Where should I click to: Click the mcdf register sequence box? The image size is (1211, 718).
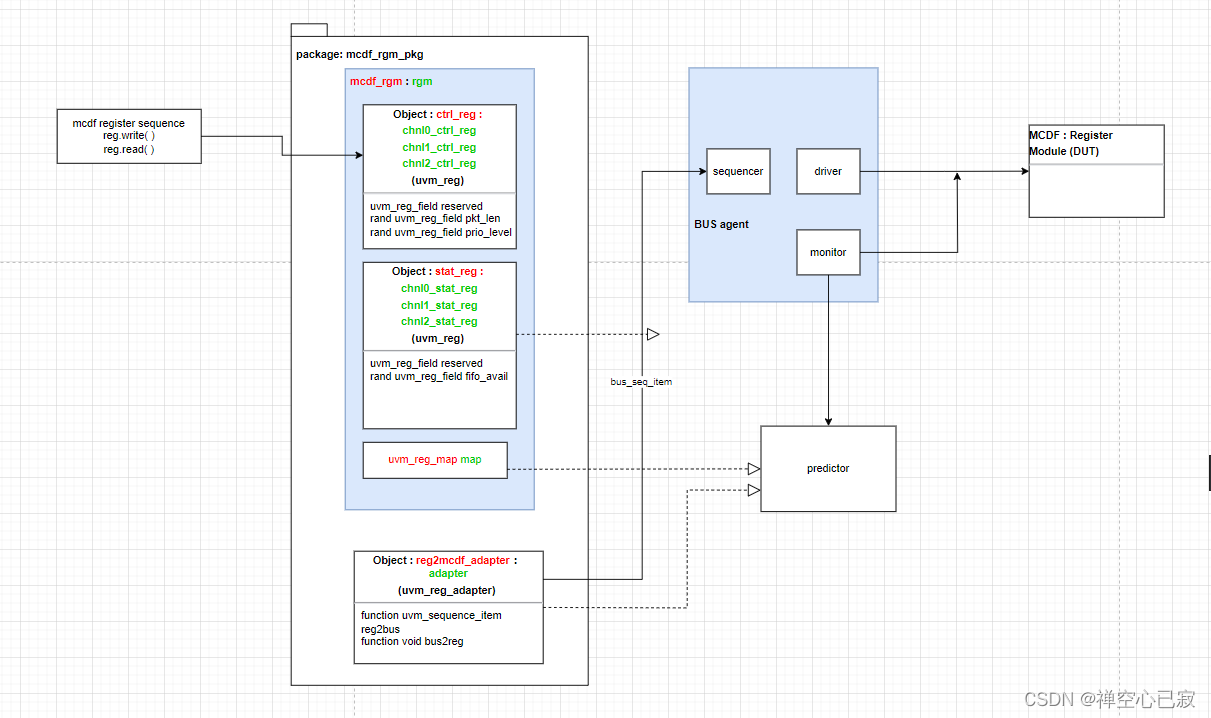point(129,135)
